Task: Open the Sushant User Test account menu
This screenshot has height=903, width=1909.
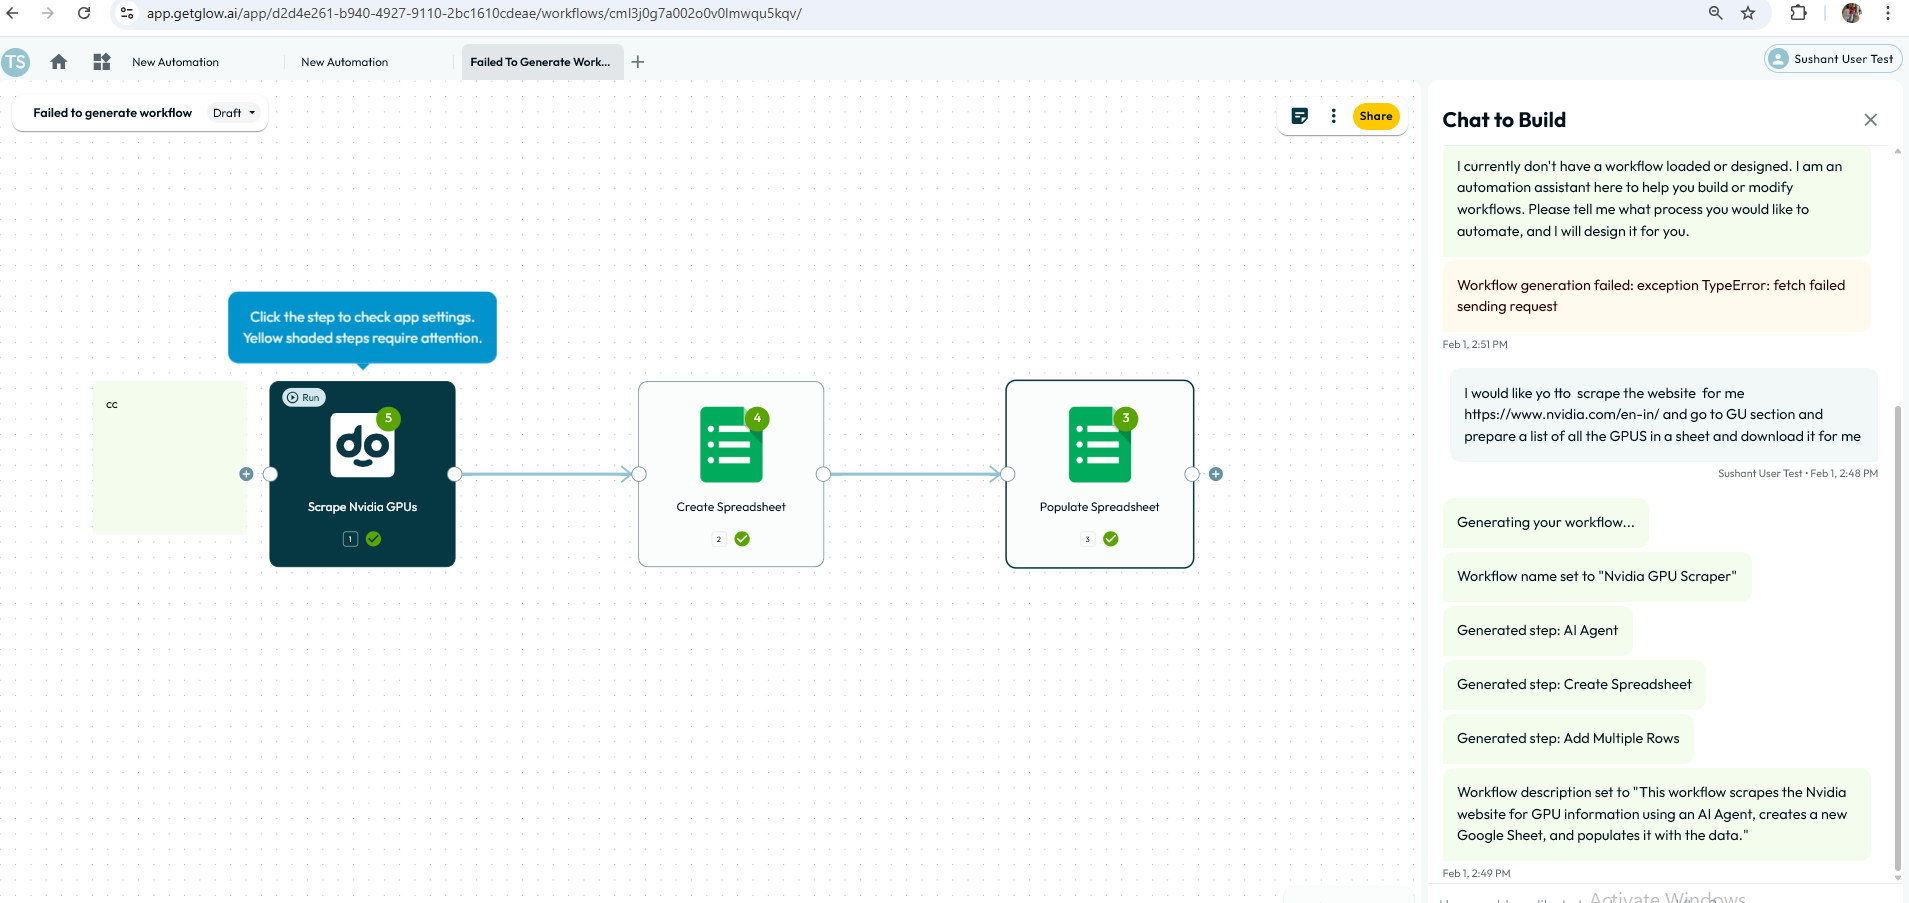Action: (x=1832, y=59)
